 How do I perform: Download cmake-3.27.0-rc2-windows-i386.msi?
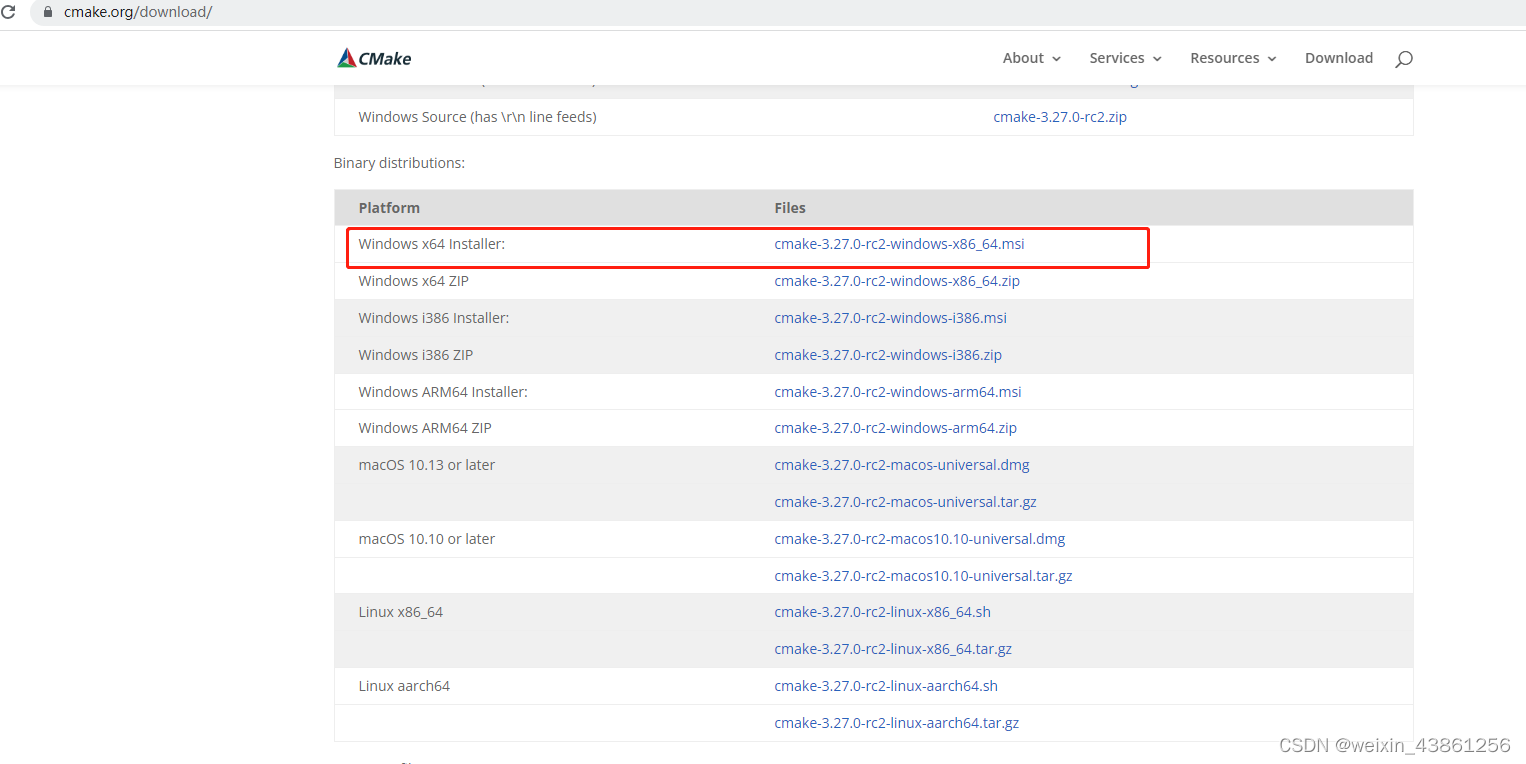click(890, 318)
